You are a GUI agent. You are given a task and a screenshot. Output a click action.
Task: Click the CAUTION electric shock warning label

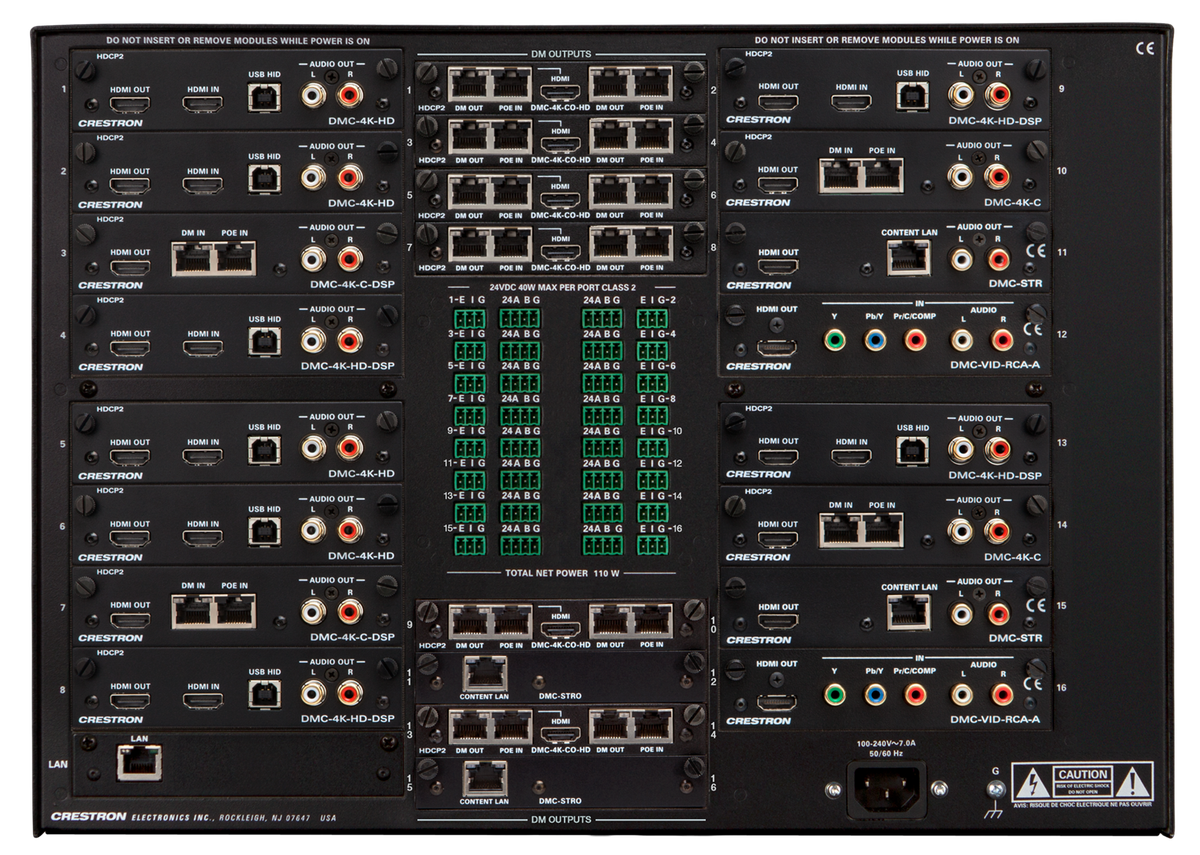1083,780
